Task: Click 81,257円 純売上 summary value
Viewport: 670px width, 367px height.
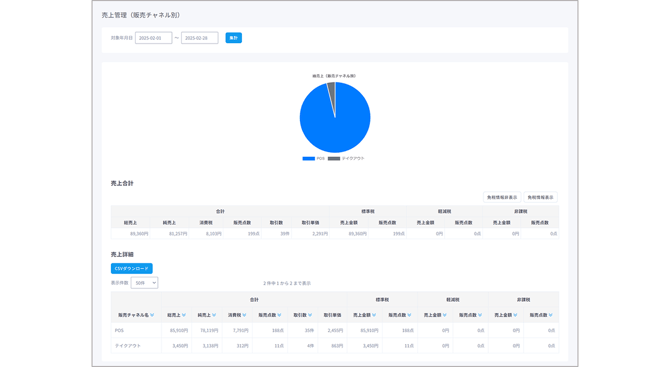Action: (178, 234)
